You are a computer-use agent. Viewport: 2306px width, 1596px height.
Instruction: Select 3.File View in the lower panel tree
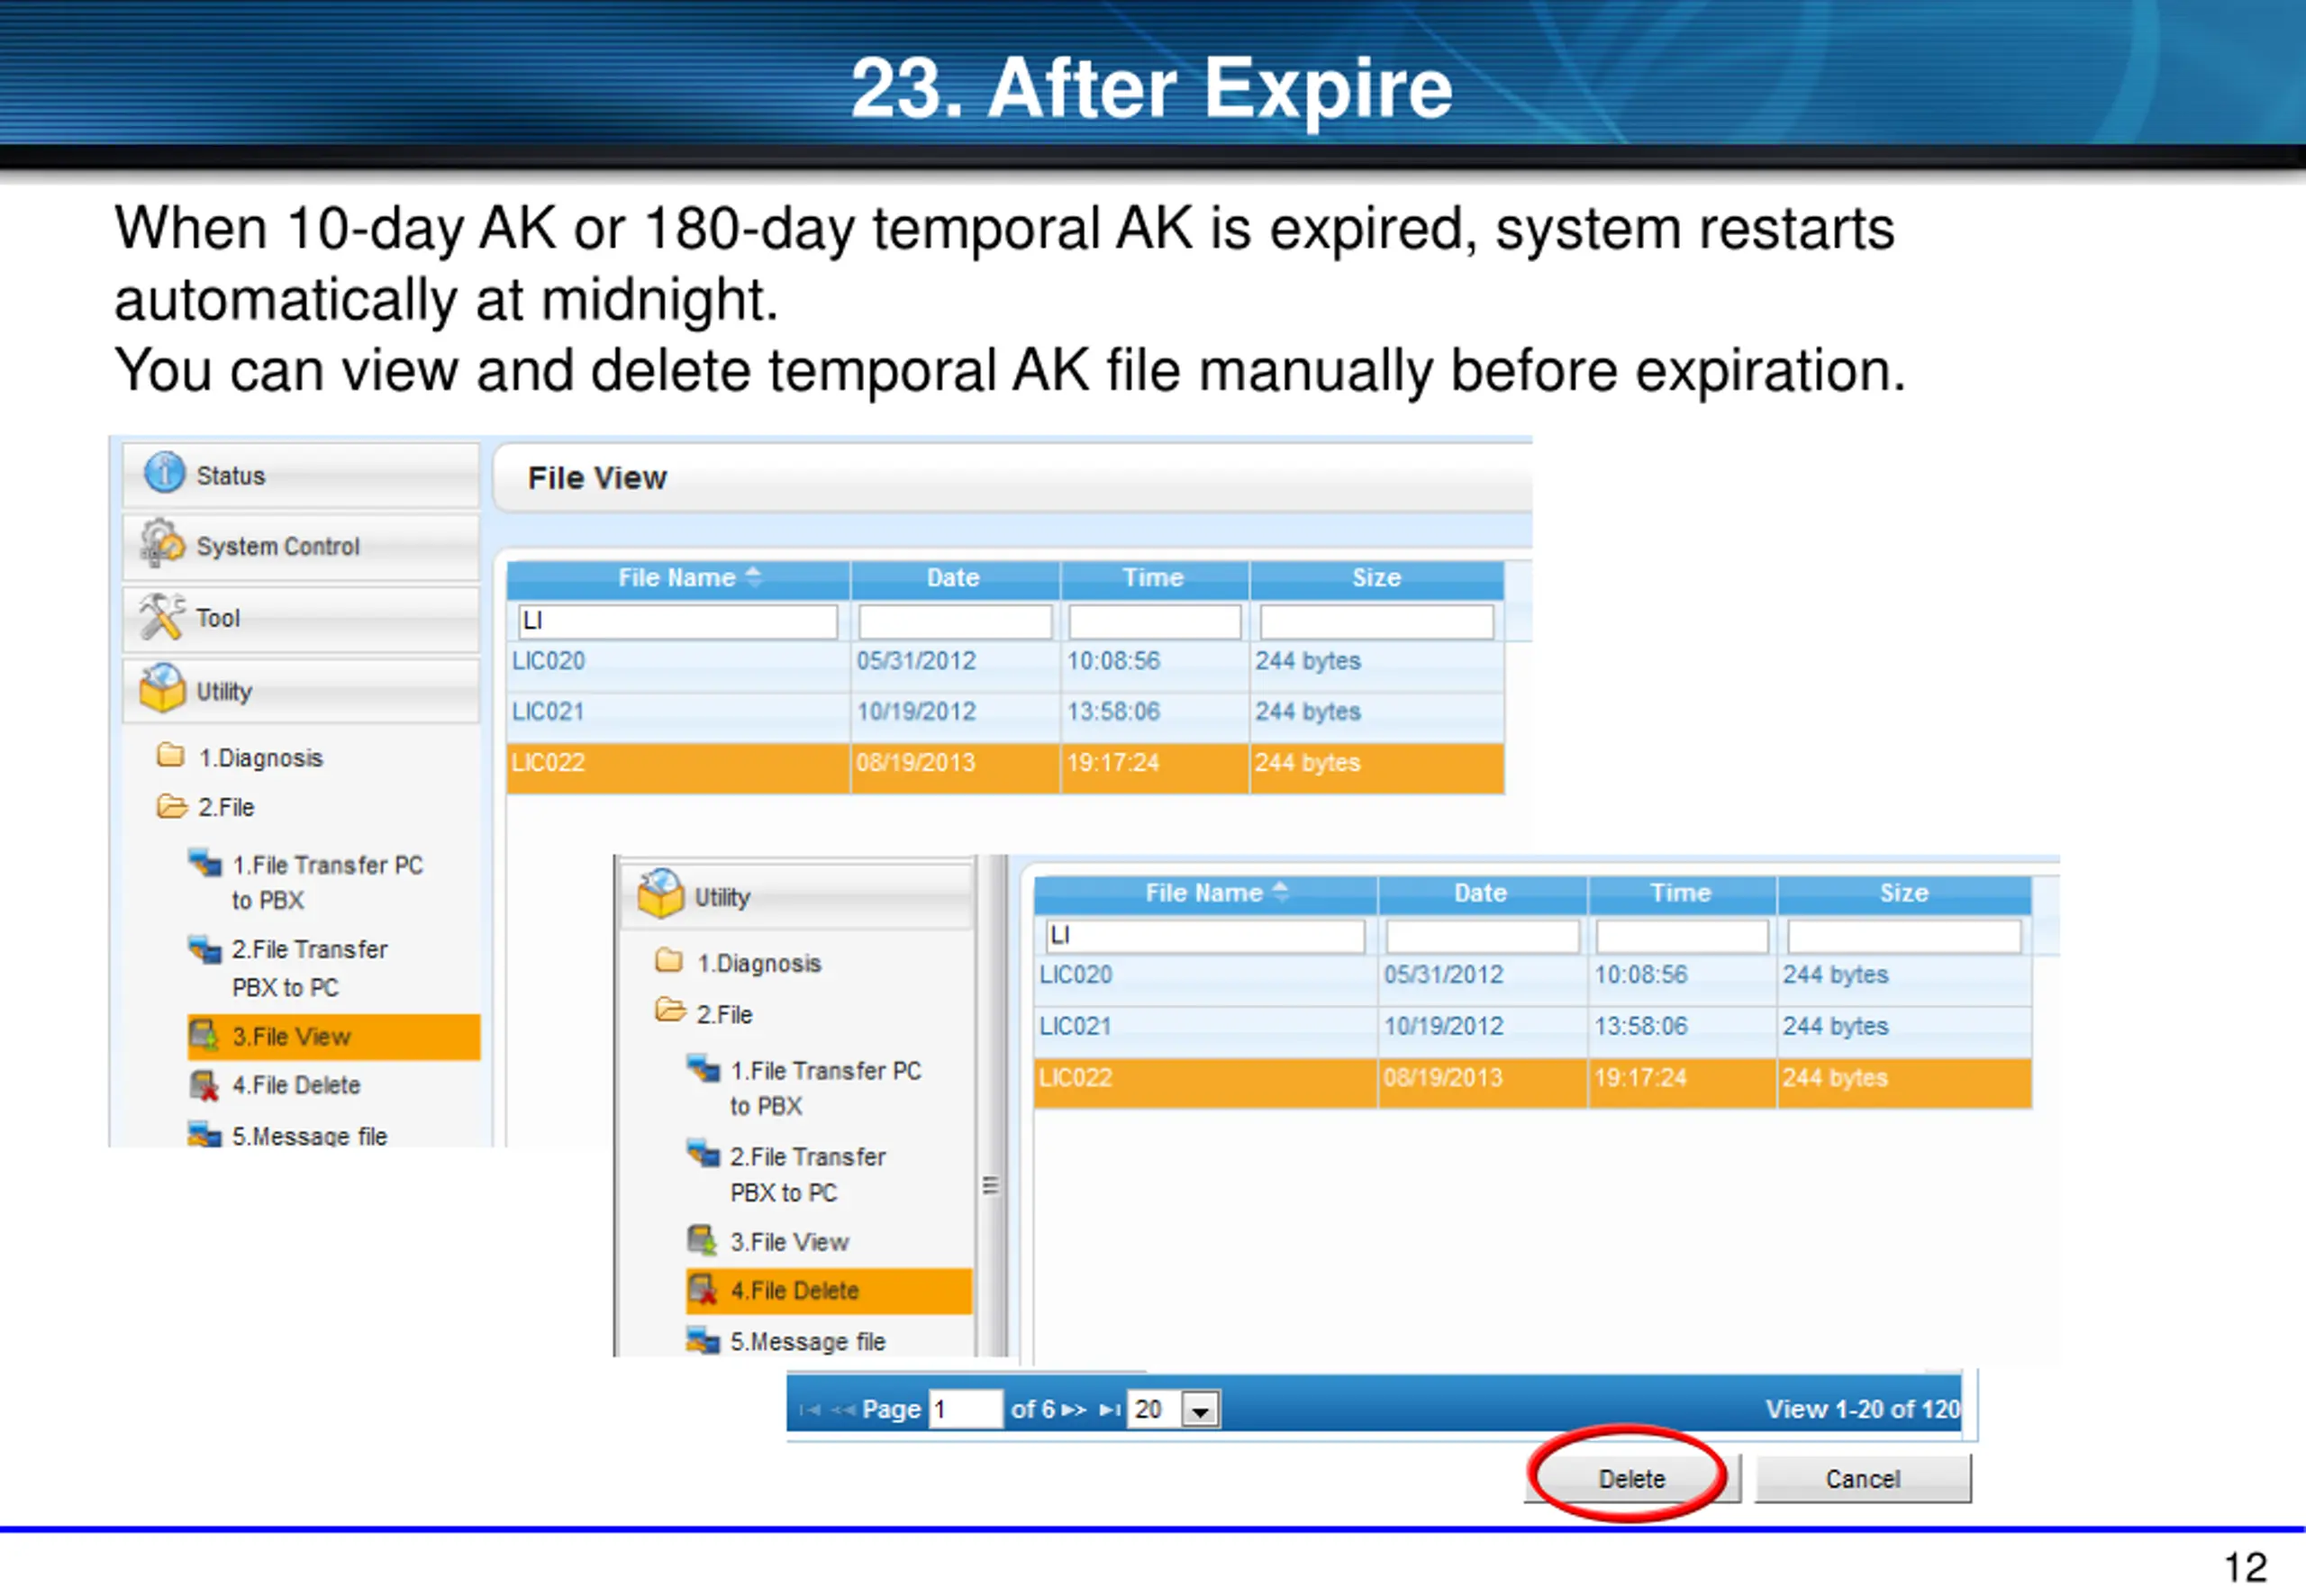789,1241
